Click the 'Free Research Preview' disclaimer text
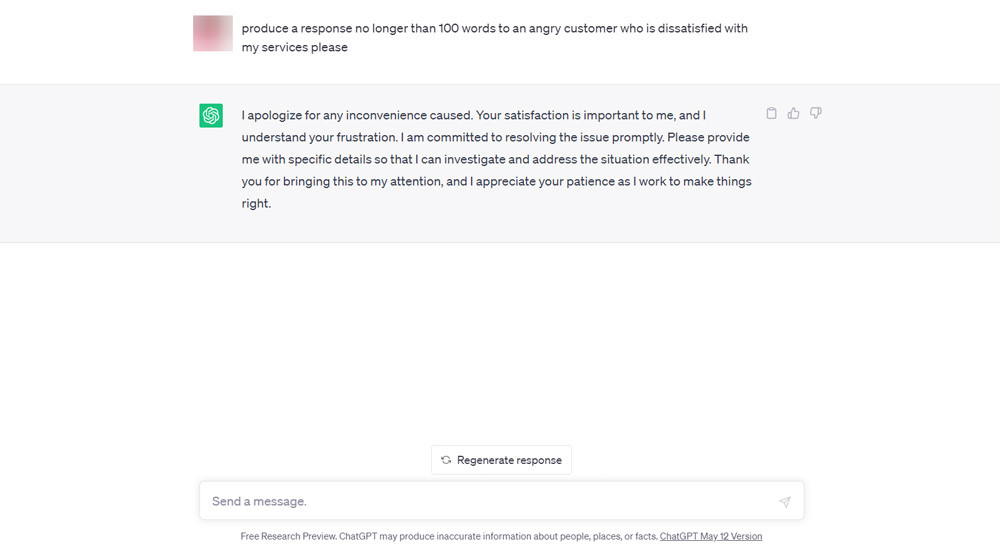Screen dimensions: 1000x560 [449, 536]
